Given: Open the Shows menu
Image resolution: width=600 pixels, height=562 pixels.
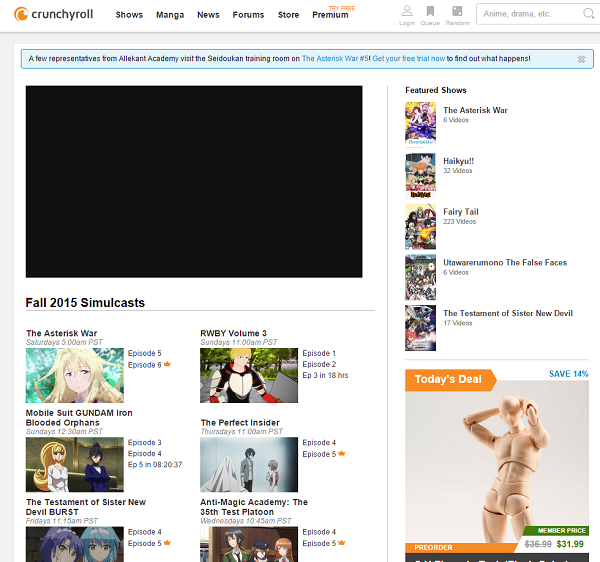Looking at the screenshot, I should tap(129, 15).
